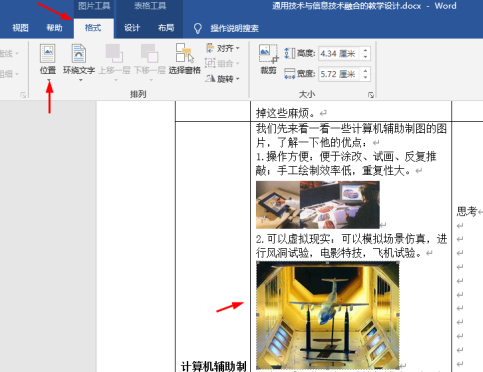Decrease width with the down stepper
Viewport: 483px width, 372px height.
(x=366, y=78)
